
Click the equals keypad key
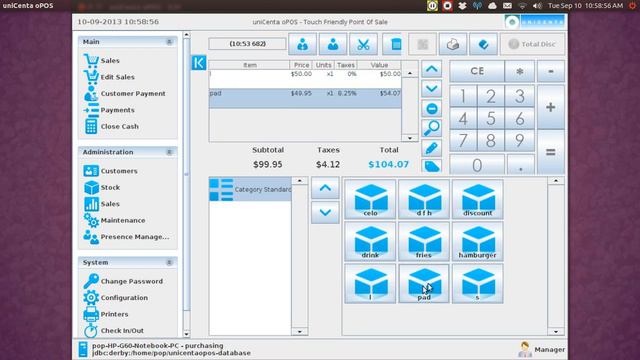point(551,152)
